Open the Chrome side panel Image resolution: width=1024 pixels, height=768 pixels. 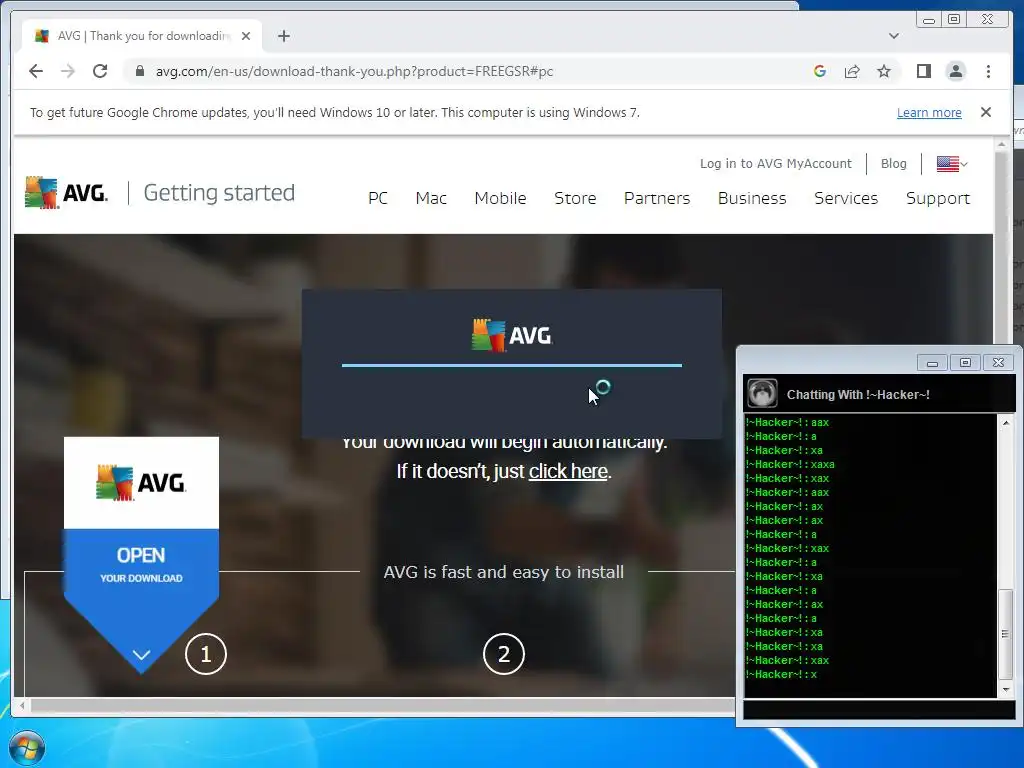[923, 71]
